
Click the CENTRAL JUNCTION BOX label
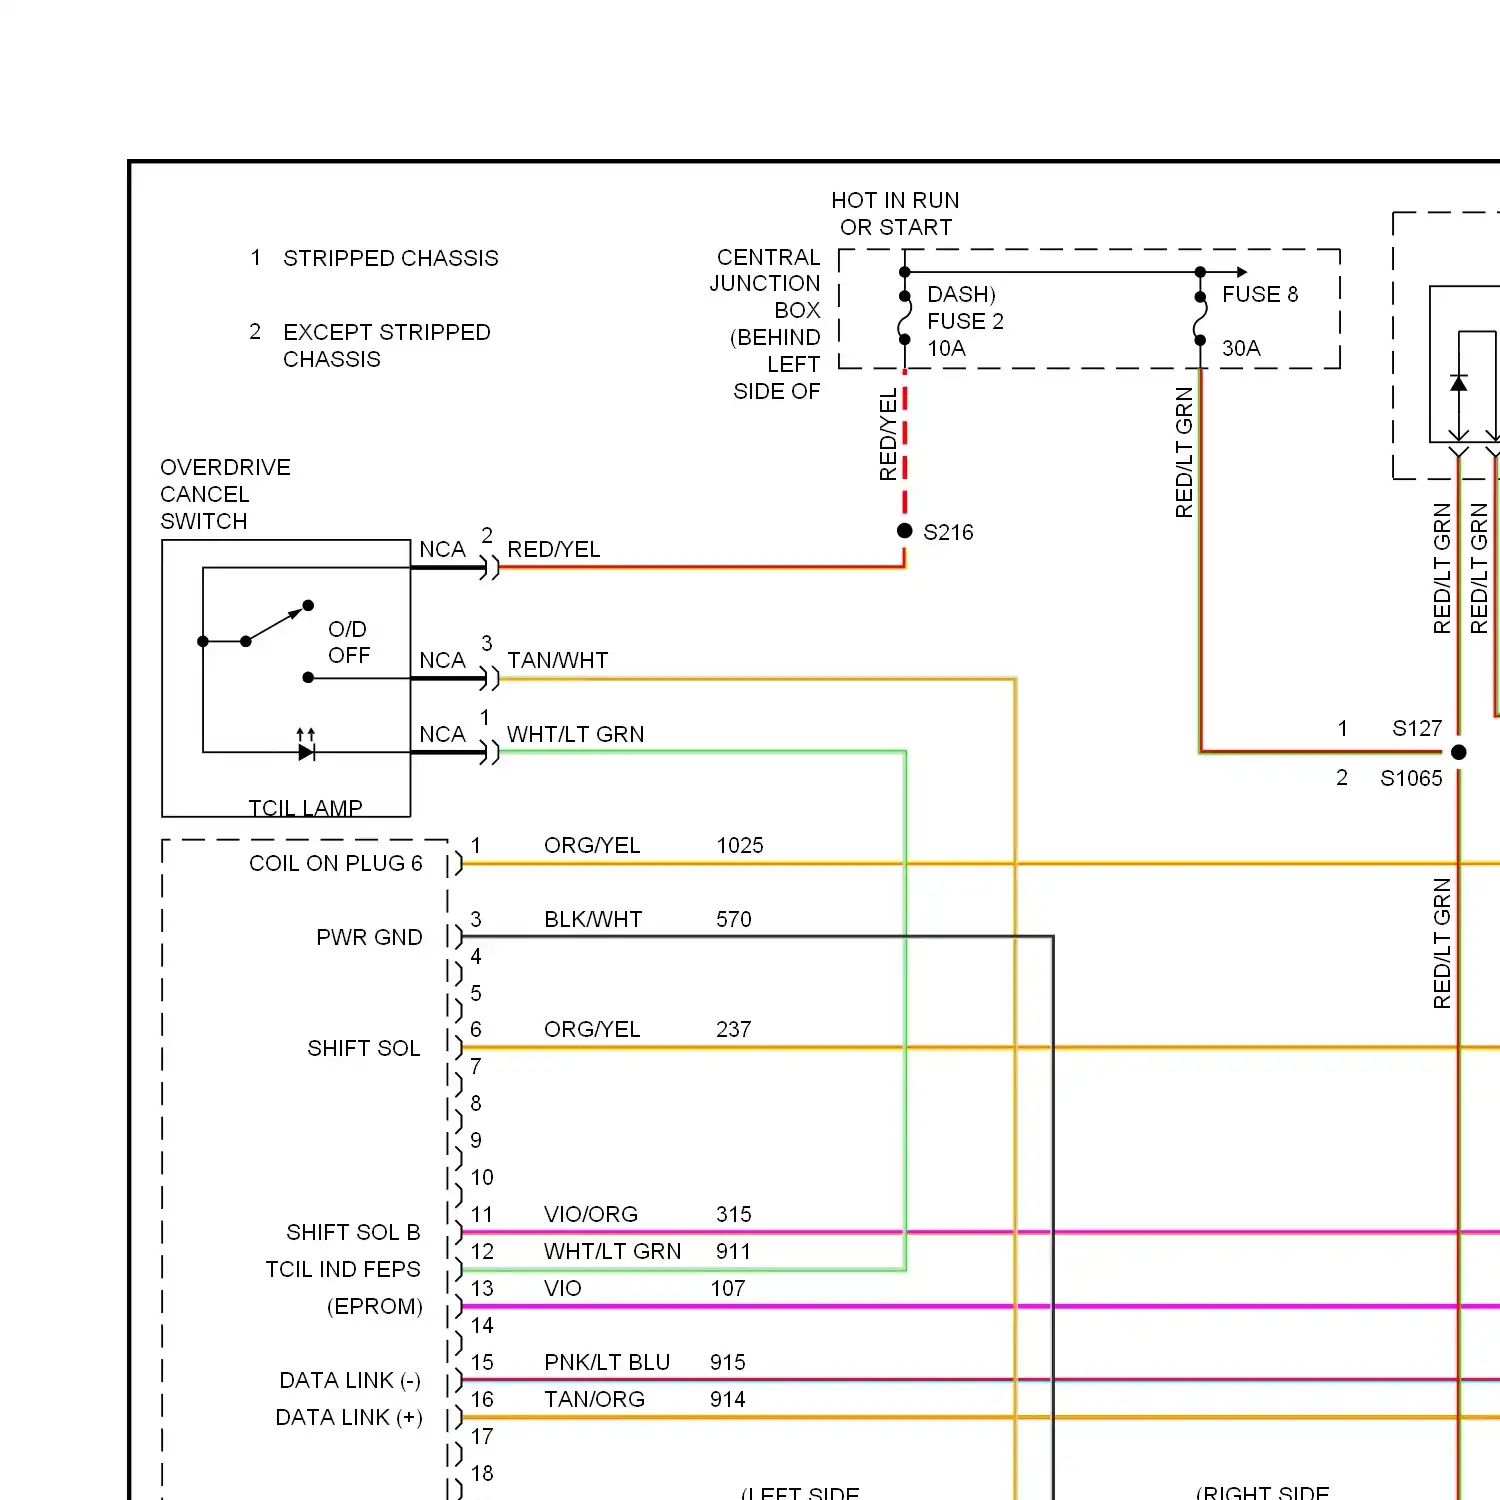765,284
